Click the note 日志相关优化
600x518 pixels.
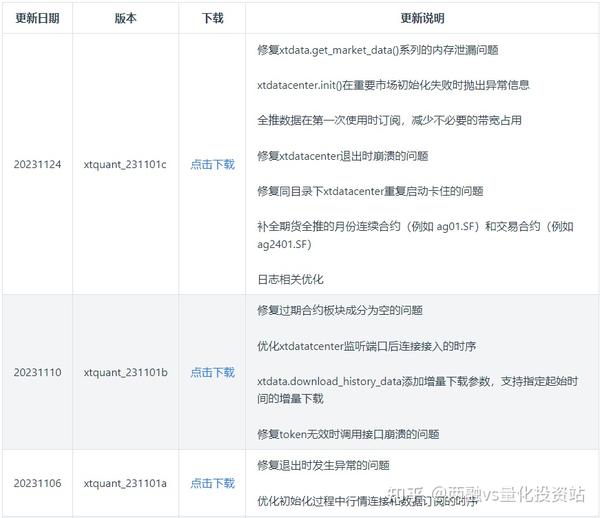[x=290, y=279]
